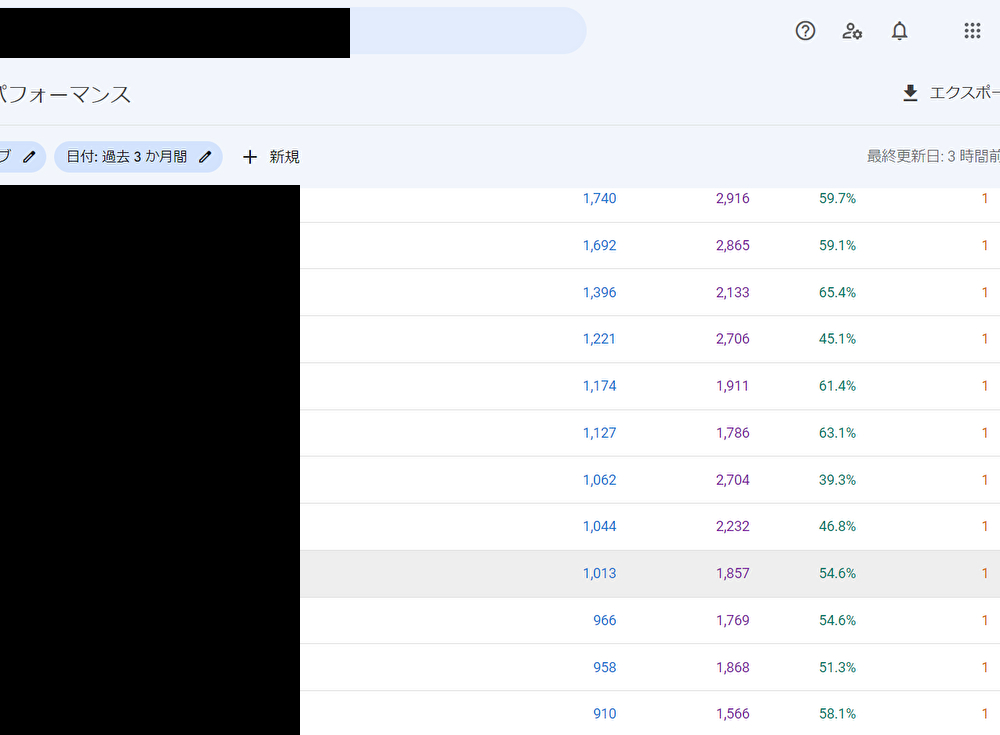Click the pencil icon on the date filter
The width and height of the screenshot is (1000, 735).
(205, 157)
